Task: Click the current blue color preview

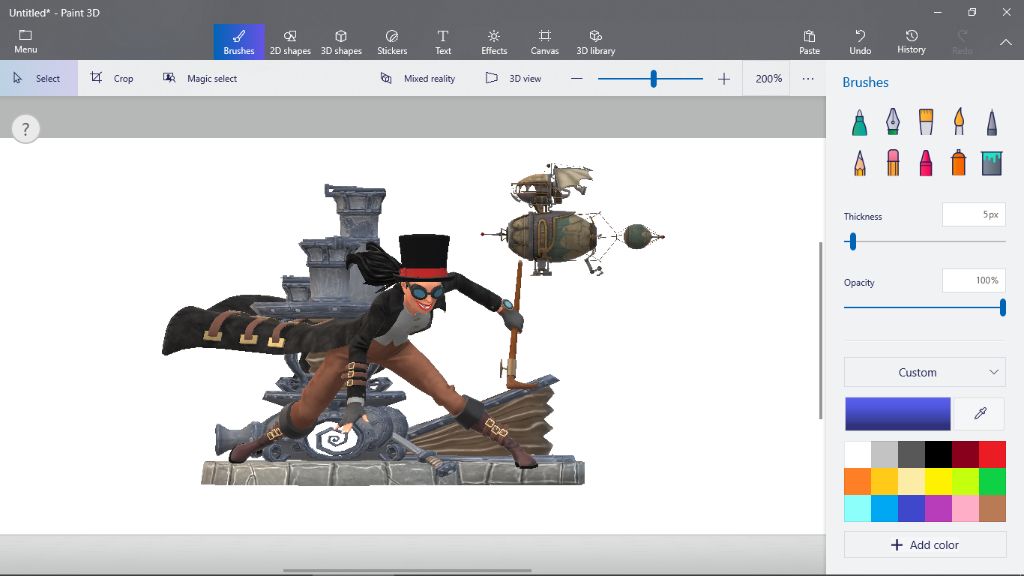Action: pos(898,413)
